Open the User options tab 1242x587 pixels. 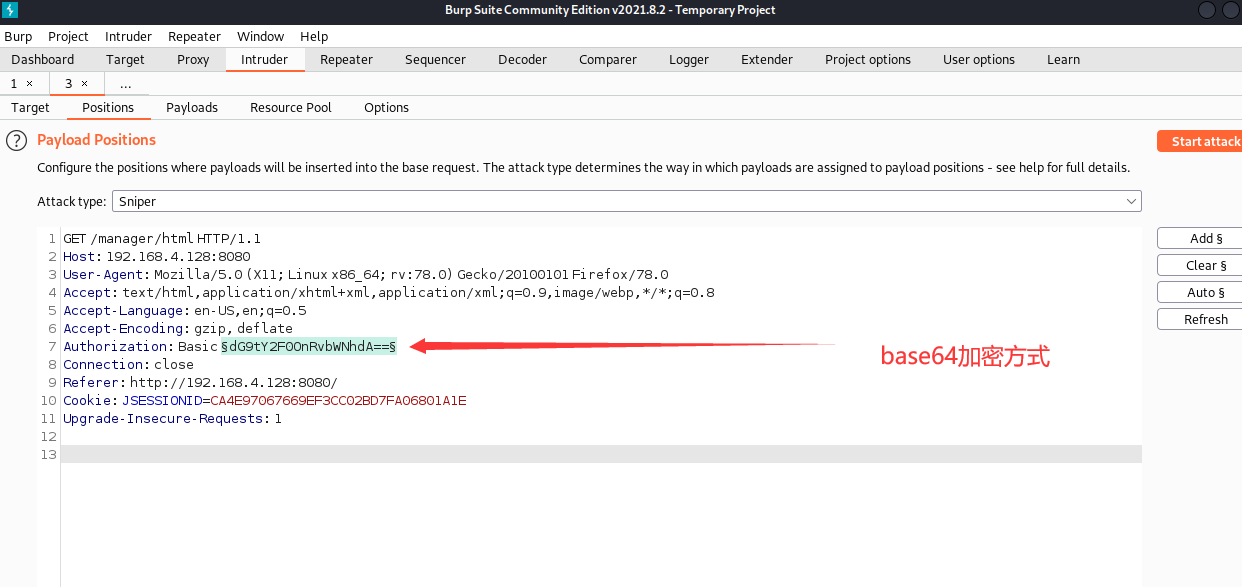click(979, 59)
